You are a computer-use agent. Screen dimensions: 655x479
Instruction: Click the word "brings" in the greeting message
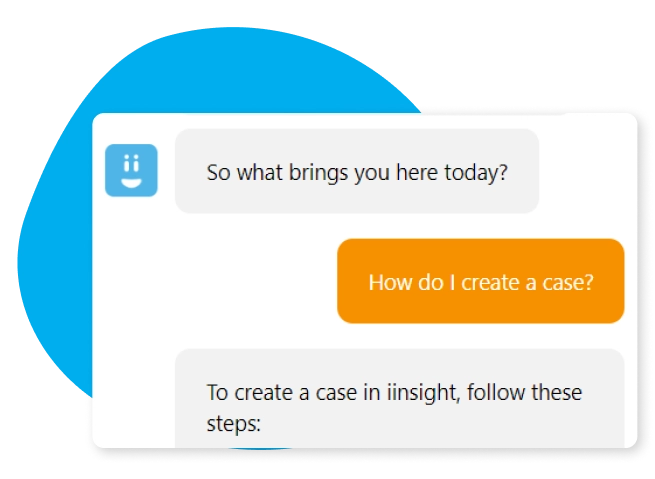point(318,172)
